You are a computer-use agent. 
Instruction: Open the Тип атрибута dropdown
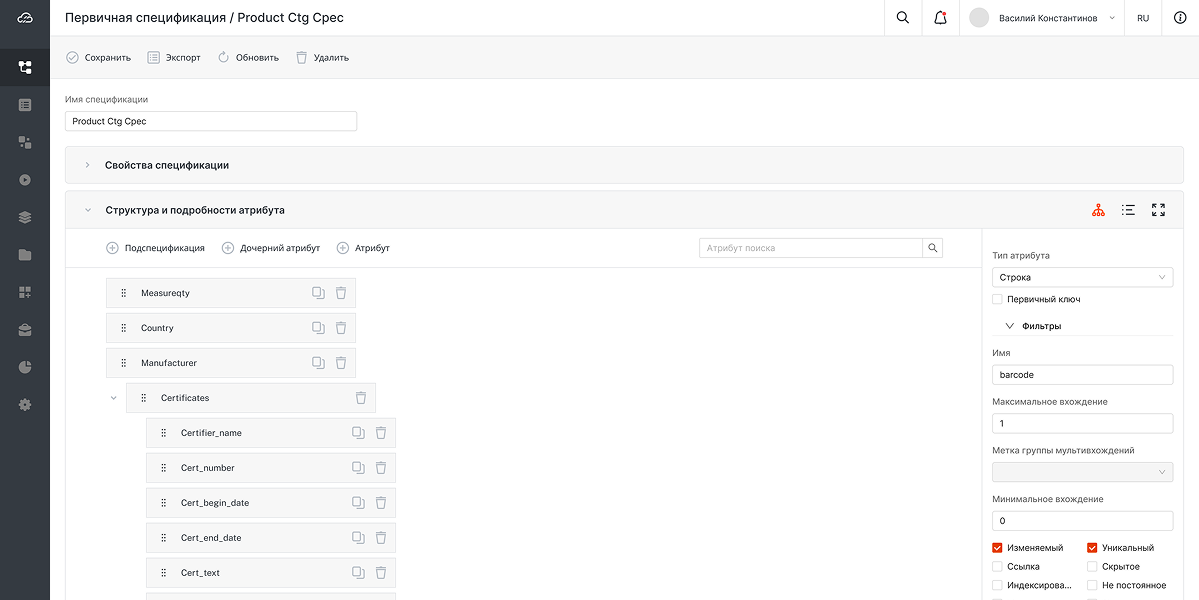point(1082,277)
